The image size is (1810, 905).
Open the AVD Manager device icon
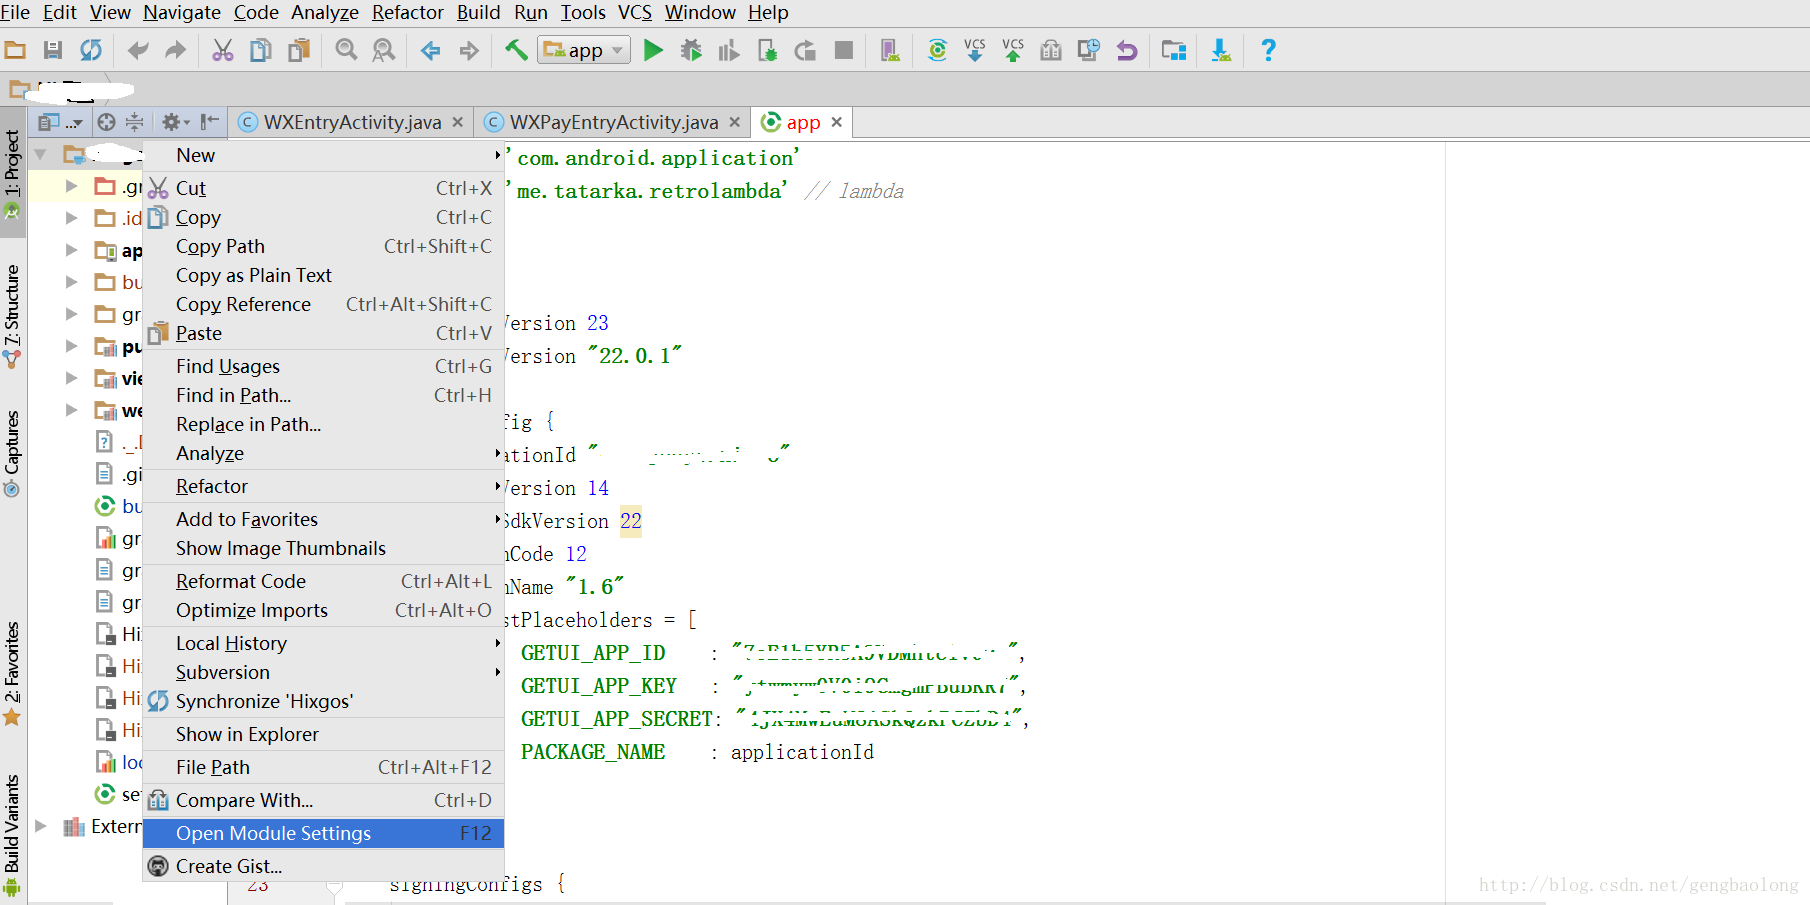[x=890, y=50]
